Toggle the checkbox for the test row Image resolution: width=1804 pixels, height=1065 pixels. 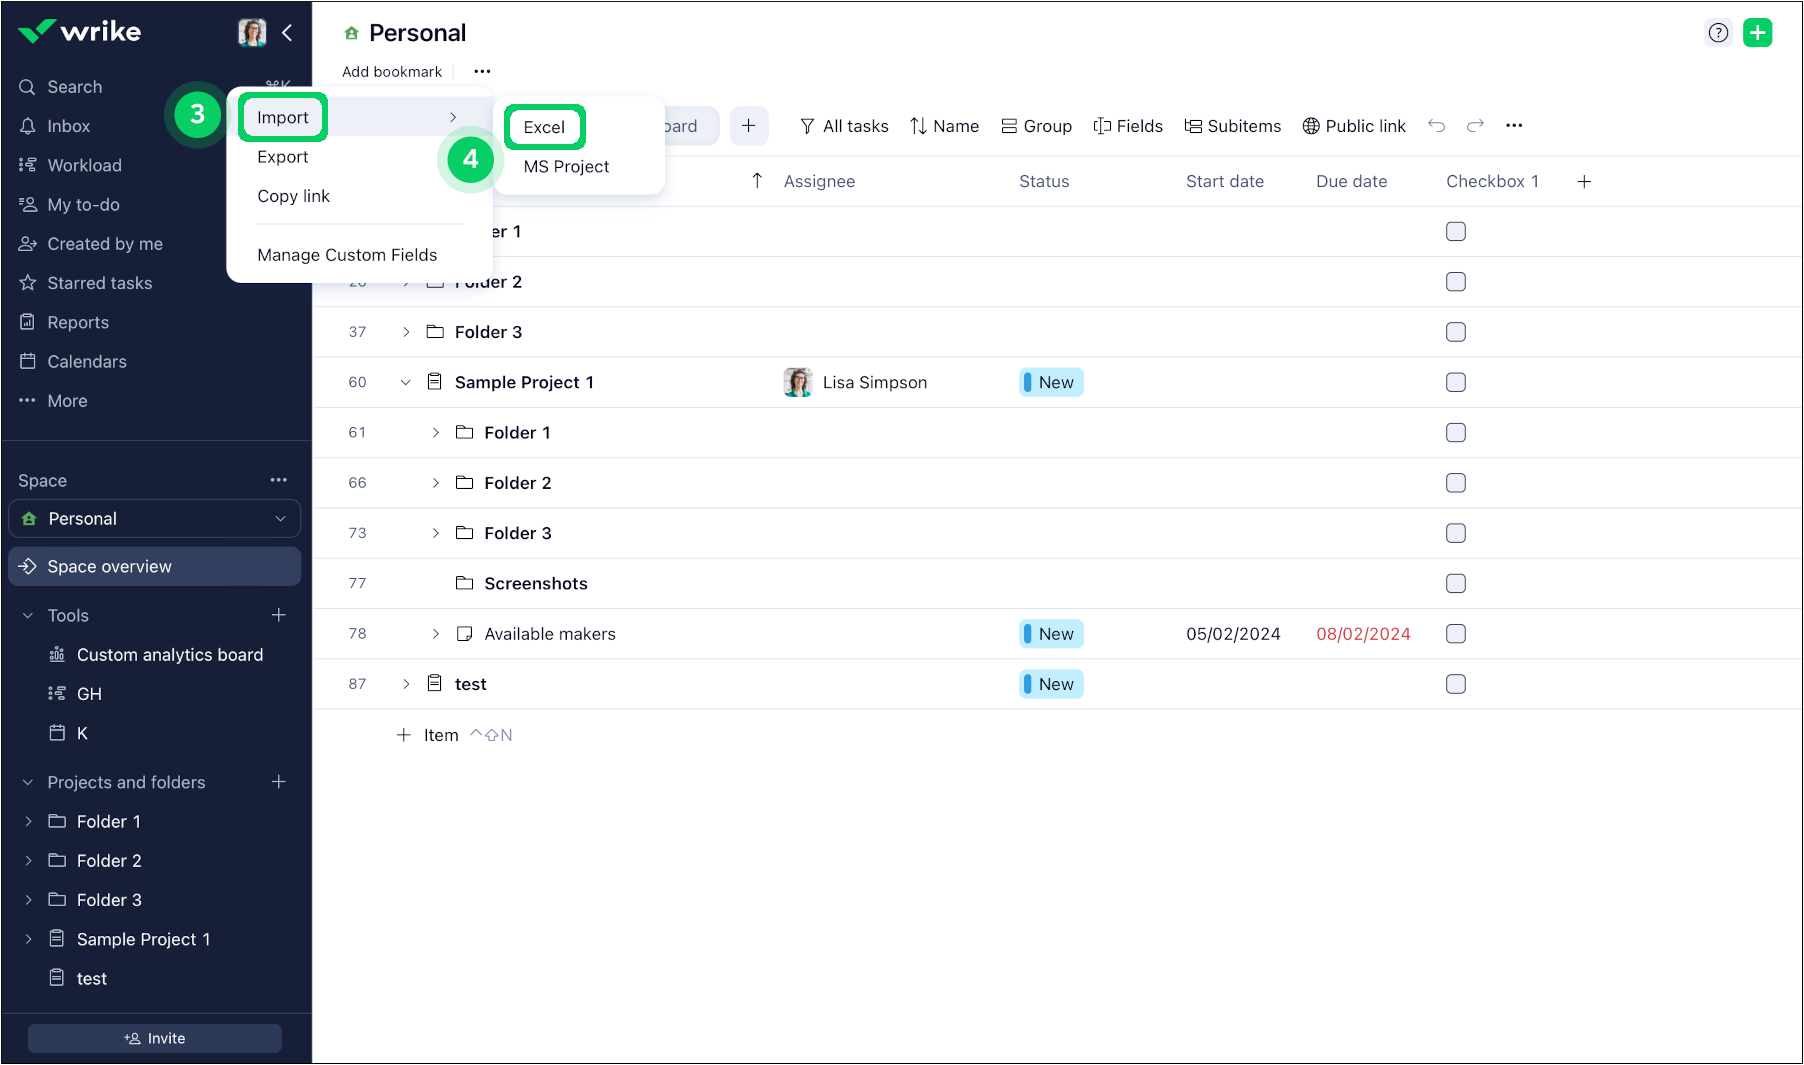point(1456,684)
